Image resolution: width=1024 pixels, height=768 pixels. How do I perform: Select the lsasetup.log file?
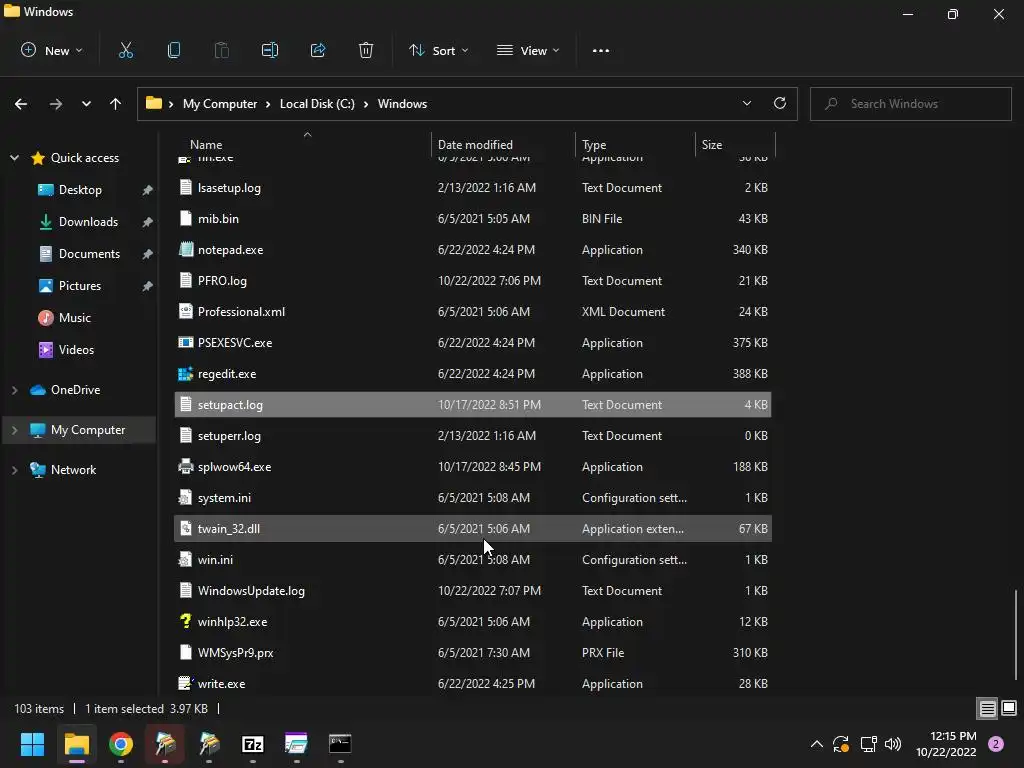point(473,187)
